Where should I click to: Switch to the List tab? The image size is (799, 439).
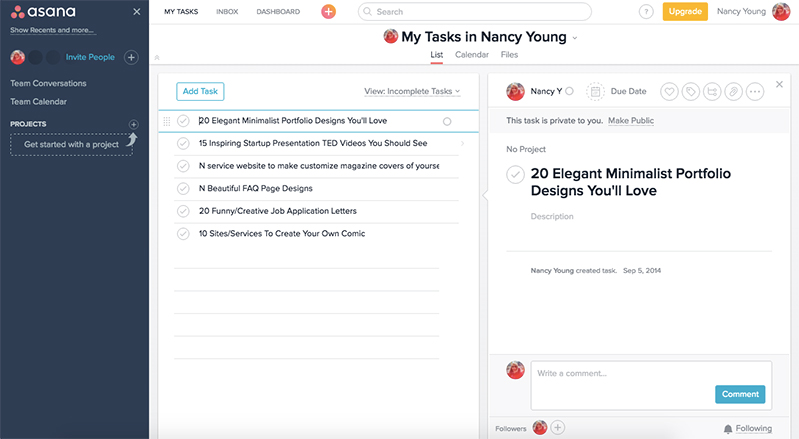437,55
